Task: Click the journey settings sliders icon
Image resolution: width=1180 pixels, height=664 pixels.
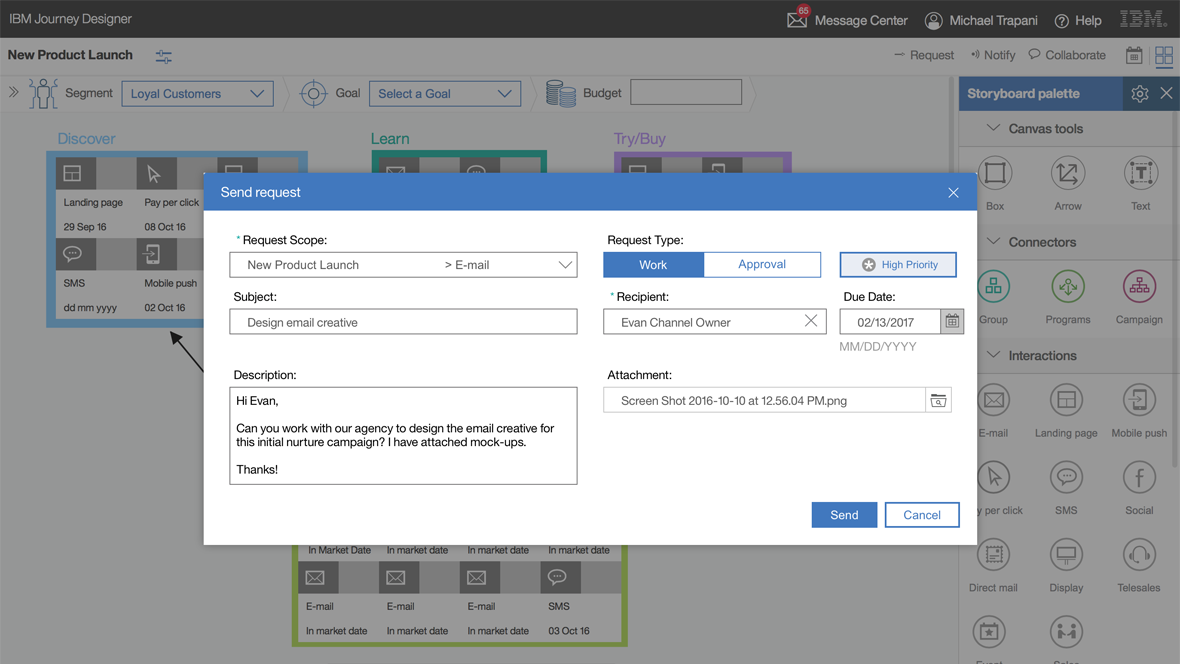Action: [163, 56]
